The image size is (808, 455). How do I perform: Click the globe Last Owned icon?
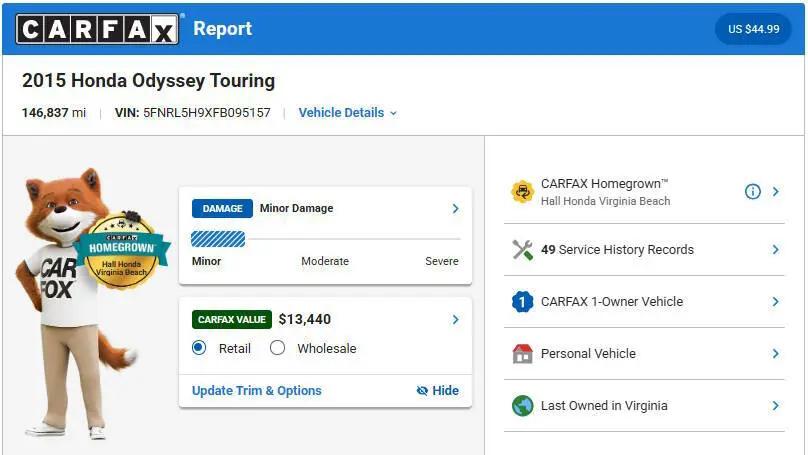523,406
